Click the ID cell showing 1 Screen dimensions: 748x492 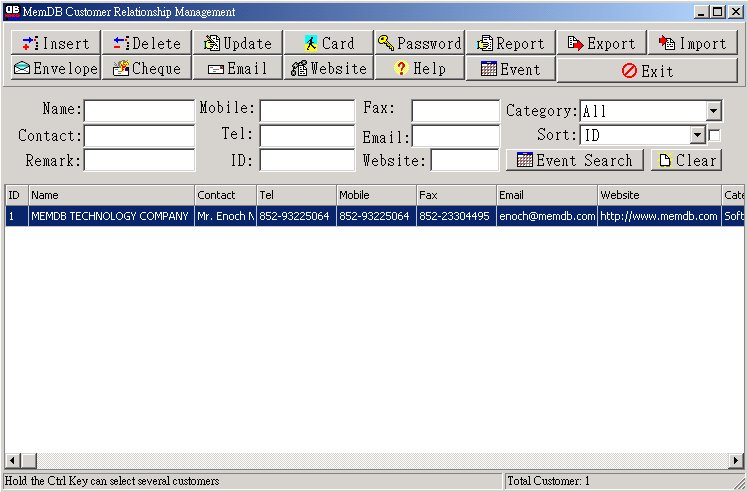(17, 216)
